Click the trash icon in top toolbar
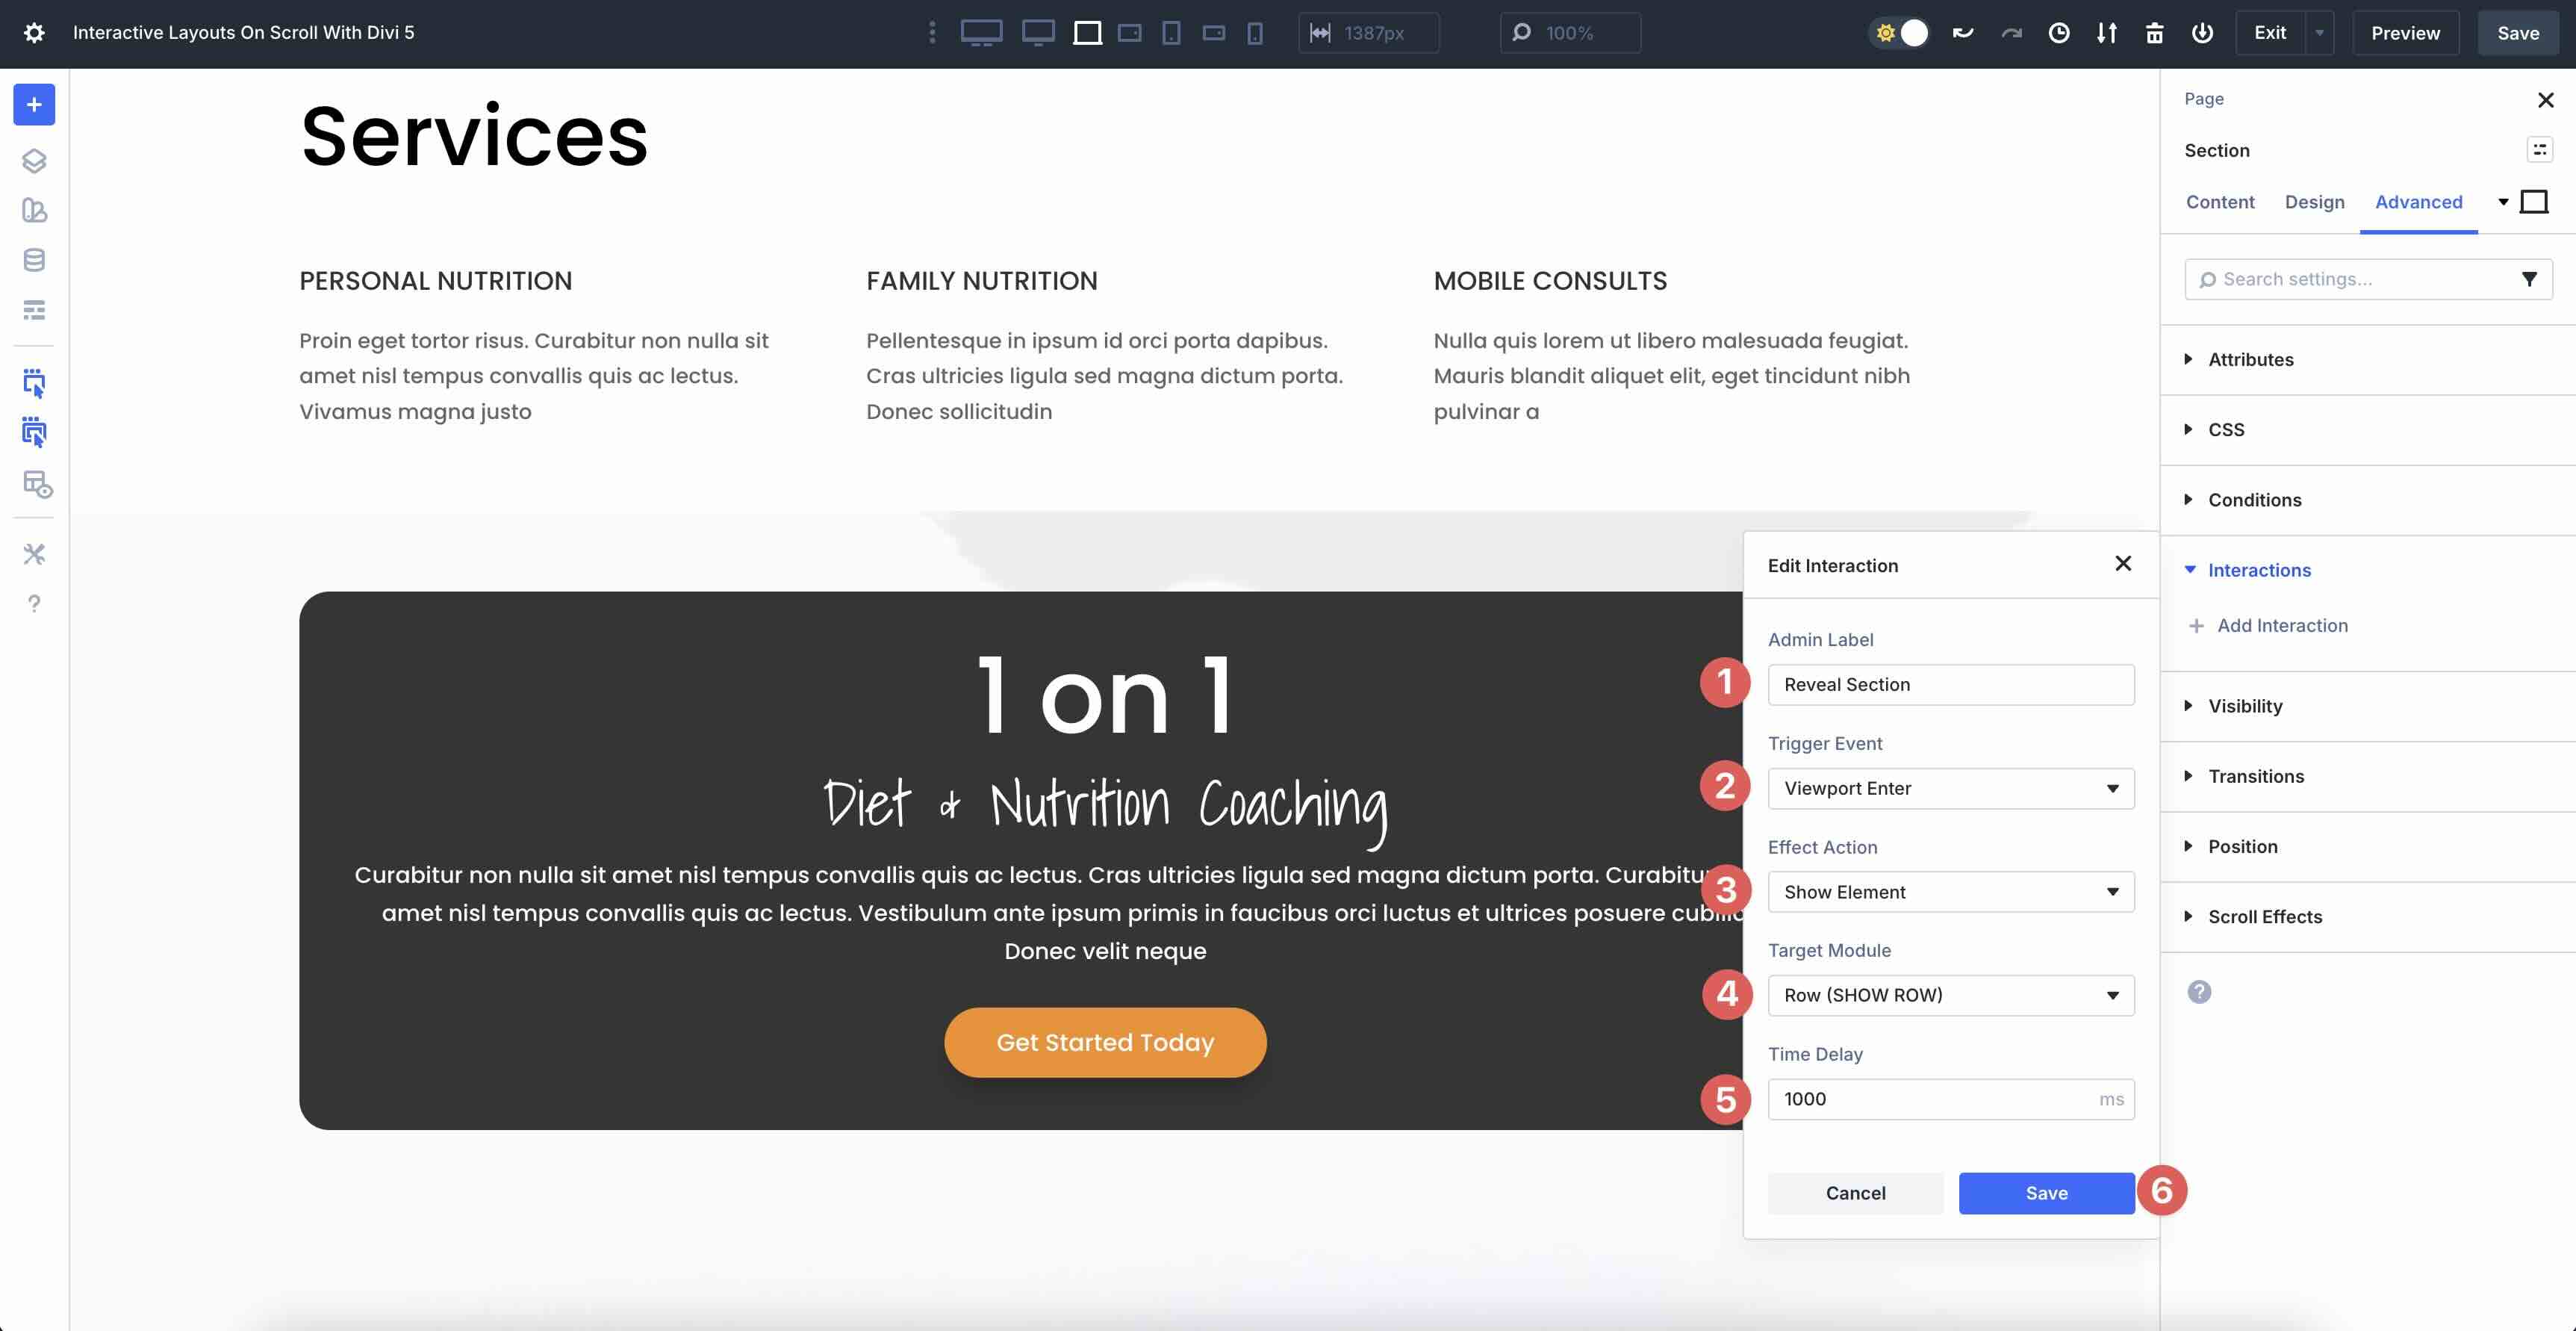 (2154, 33)
